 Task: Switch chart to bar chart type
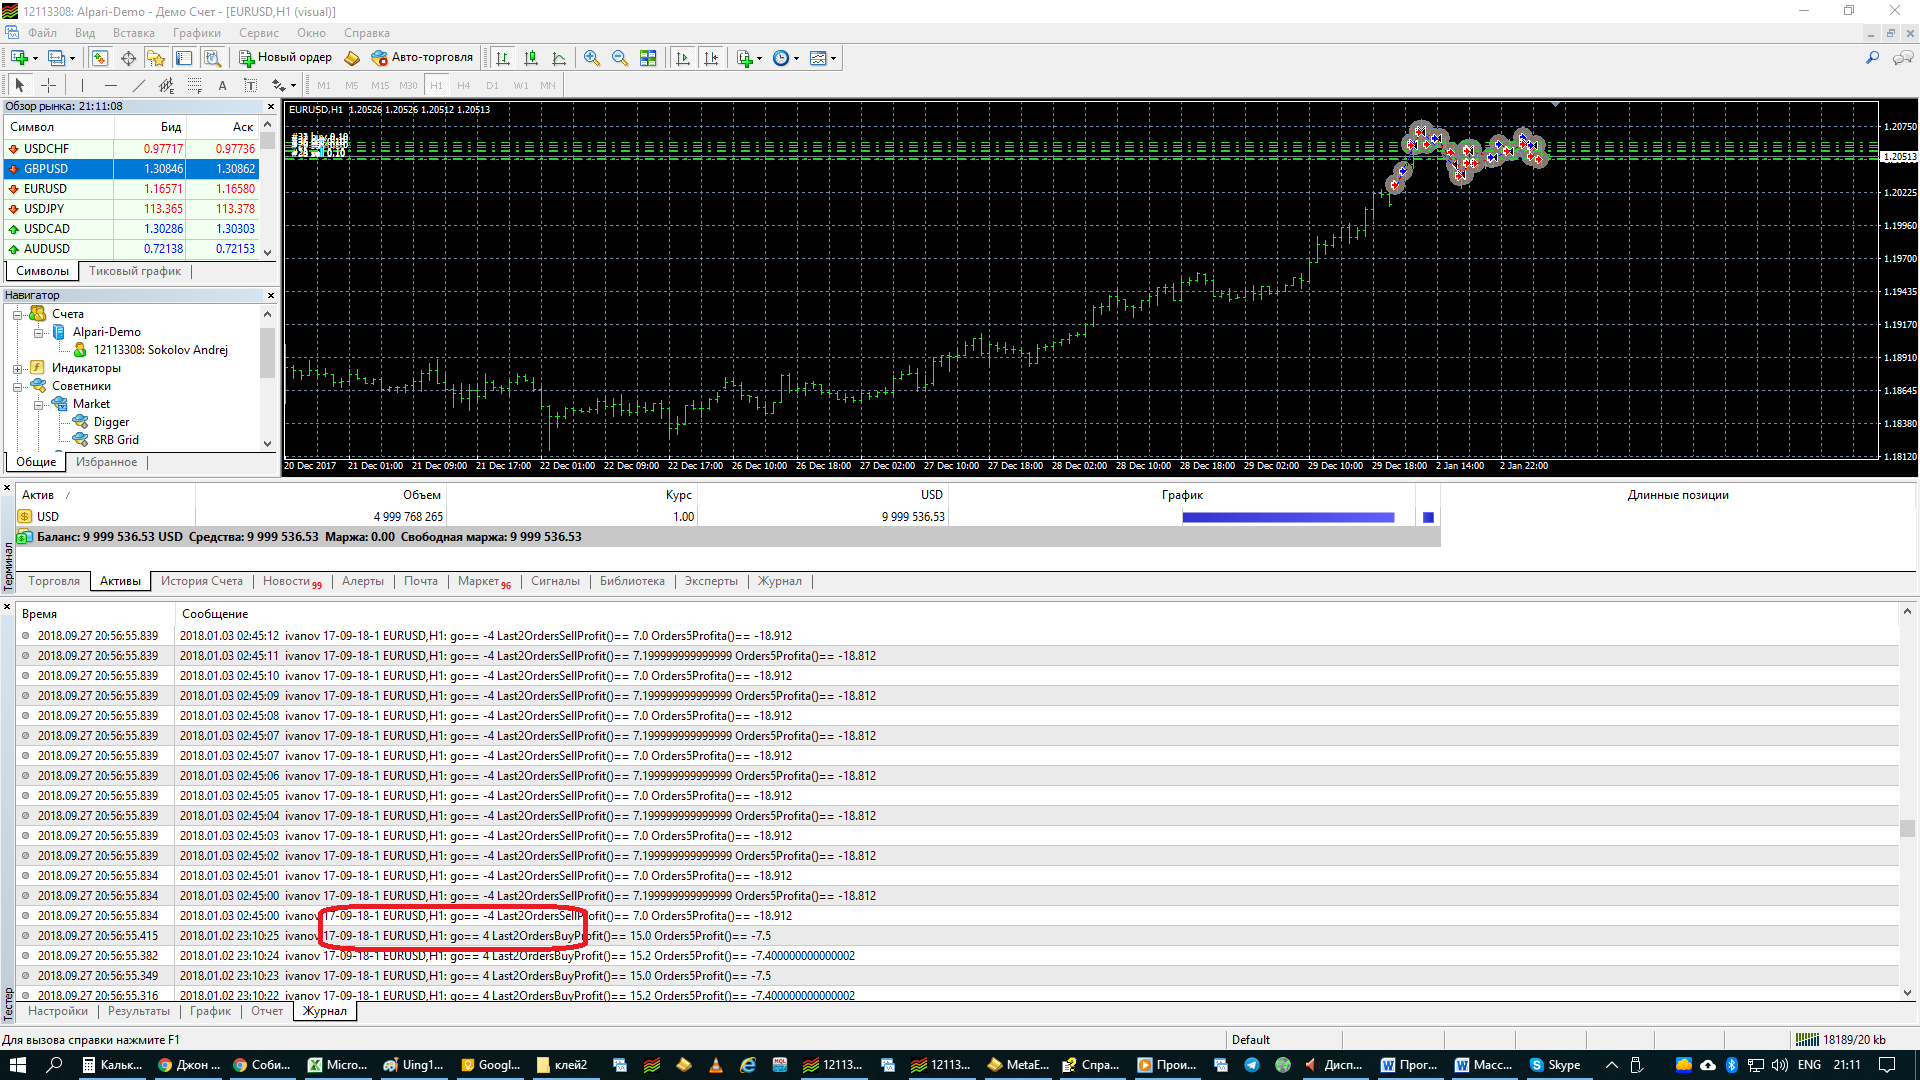[503, 58]
